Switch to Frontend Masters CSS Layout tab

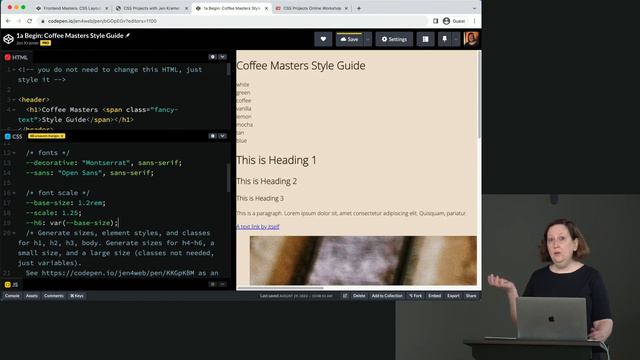click(71, 8)
